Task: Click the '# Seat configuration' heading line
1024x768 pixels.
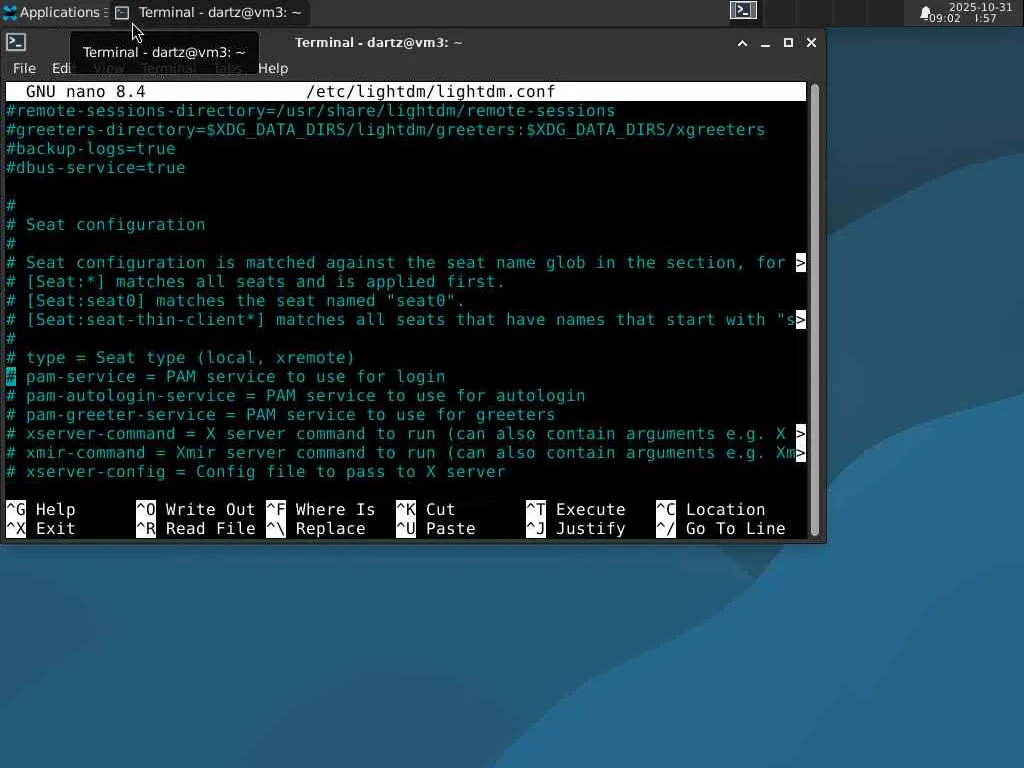Action: point(106,225)
